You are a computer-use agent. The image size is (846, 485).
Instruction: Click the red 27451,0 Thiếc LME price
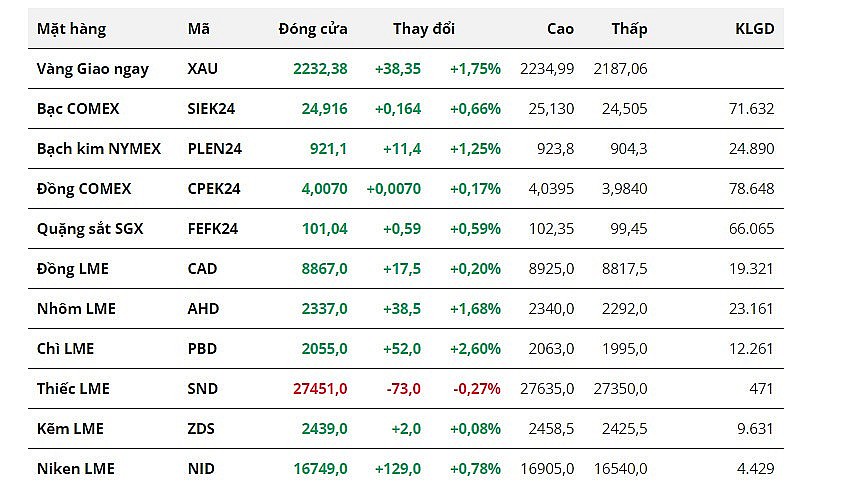click(x=319, y=389)
